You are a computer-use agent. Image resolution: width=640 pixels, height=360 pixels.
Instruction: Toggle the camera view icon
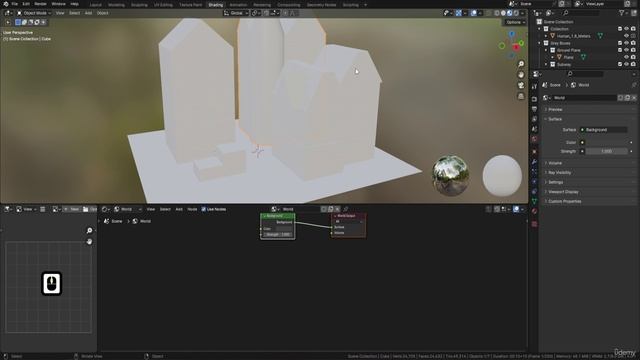click(x=521, y=85)
